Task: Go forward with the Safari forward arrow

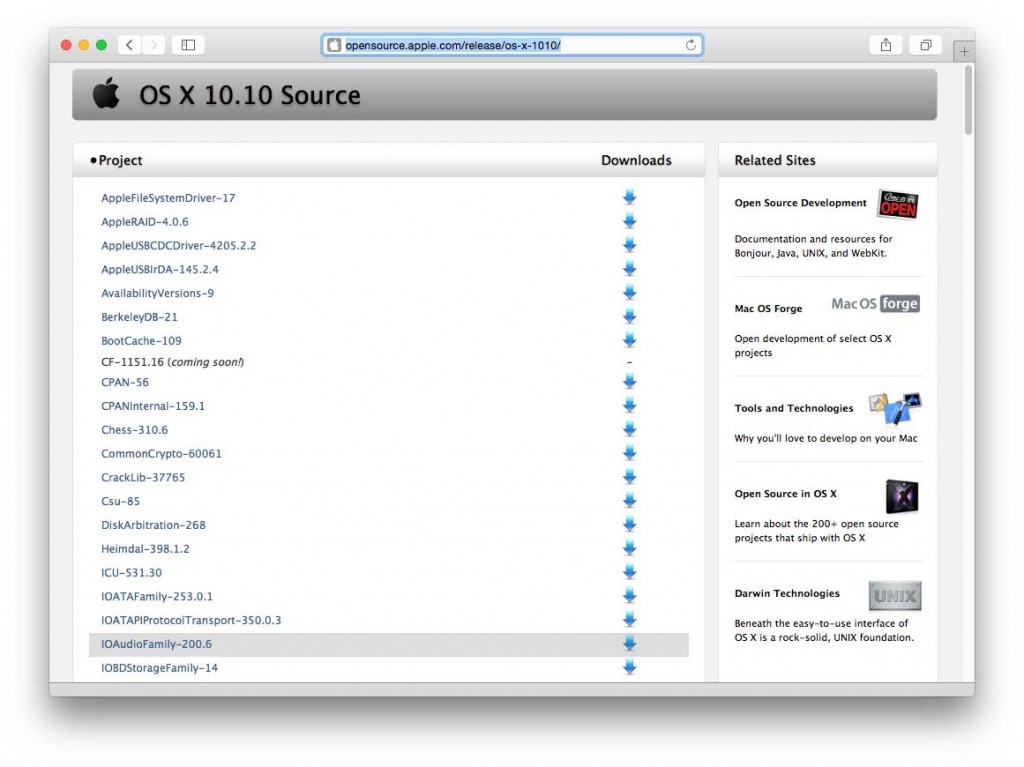Action: pyautogui.click(x=153, y=45)
